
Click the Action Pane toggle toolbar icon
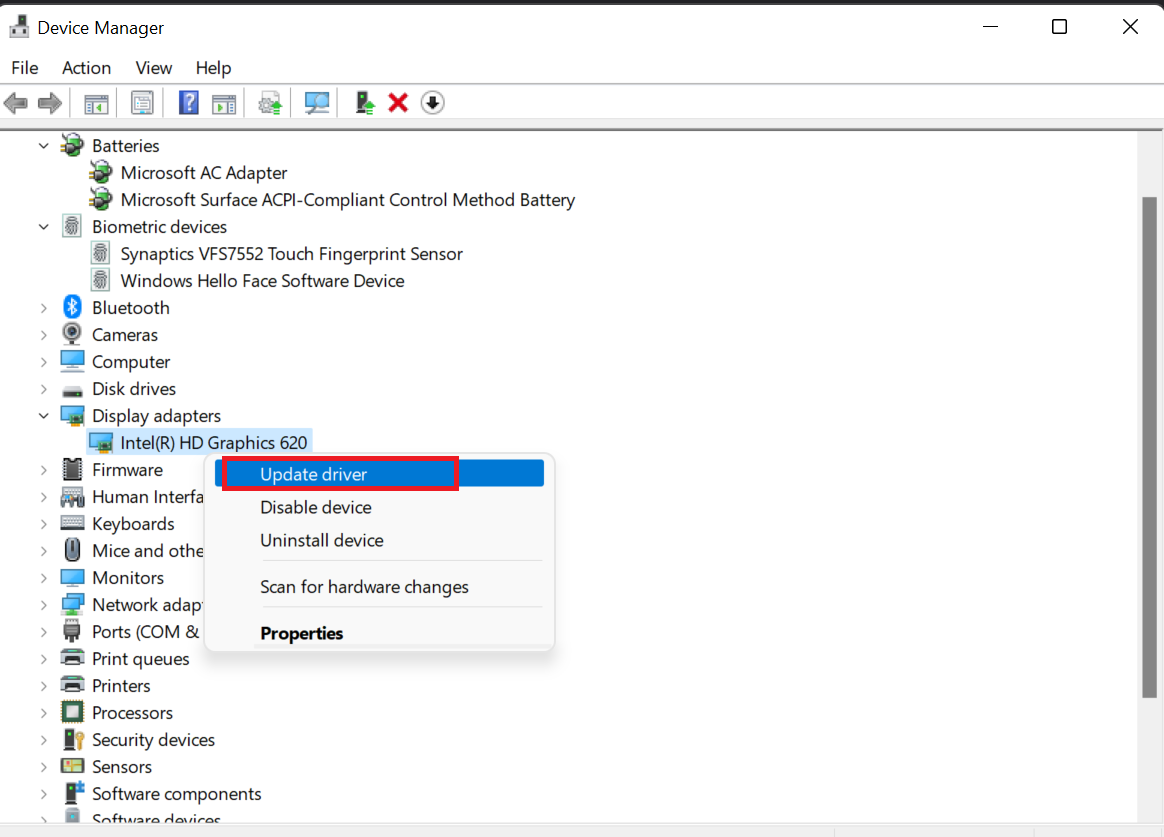(223, 103)
